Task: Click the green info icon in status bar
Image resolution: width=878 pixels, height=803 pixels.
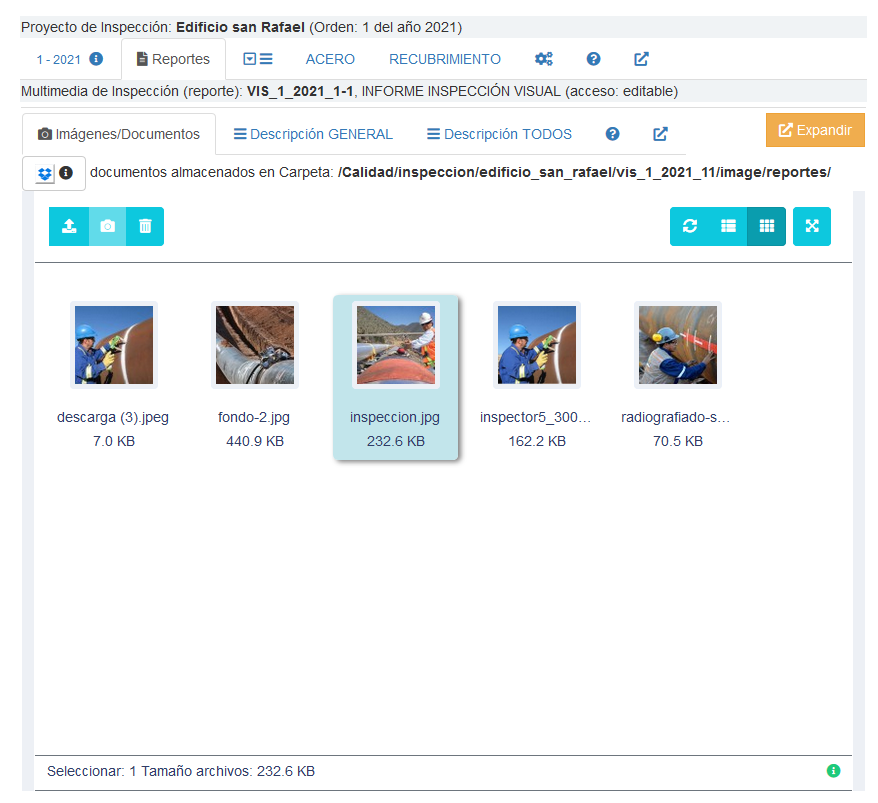Action: (833, 771)
